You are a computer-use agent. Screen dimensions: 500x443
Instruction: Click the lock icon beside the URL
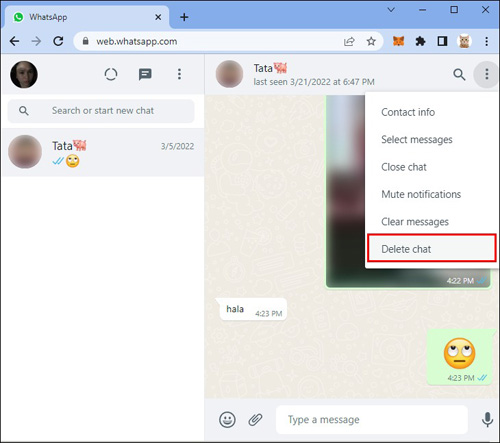tap(86, 41)
